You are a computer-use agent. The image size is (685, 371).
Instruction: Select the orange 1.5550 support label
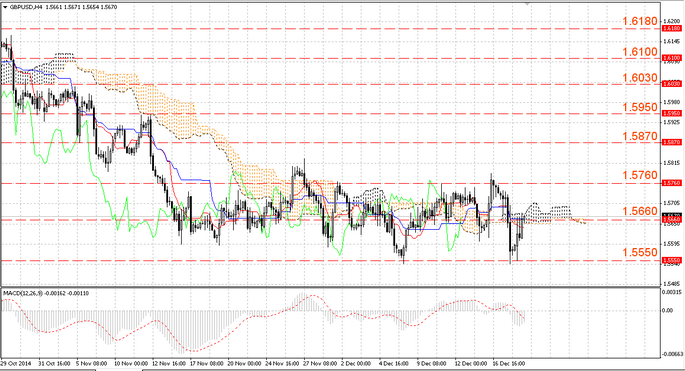point(640,253)
